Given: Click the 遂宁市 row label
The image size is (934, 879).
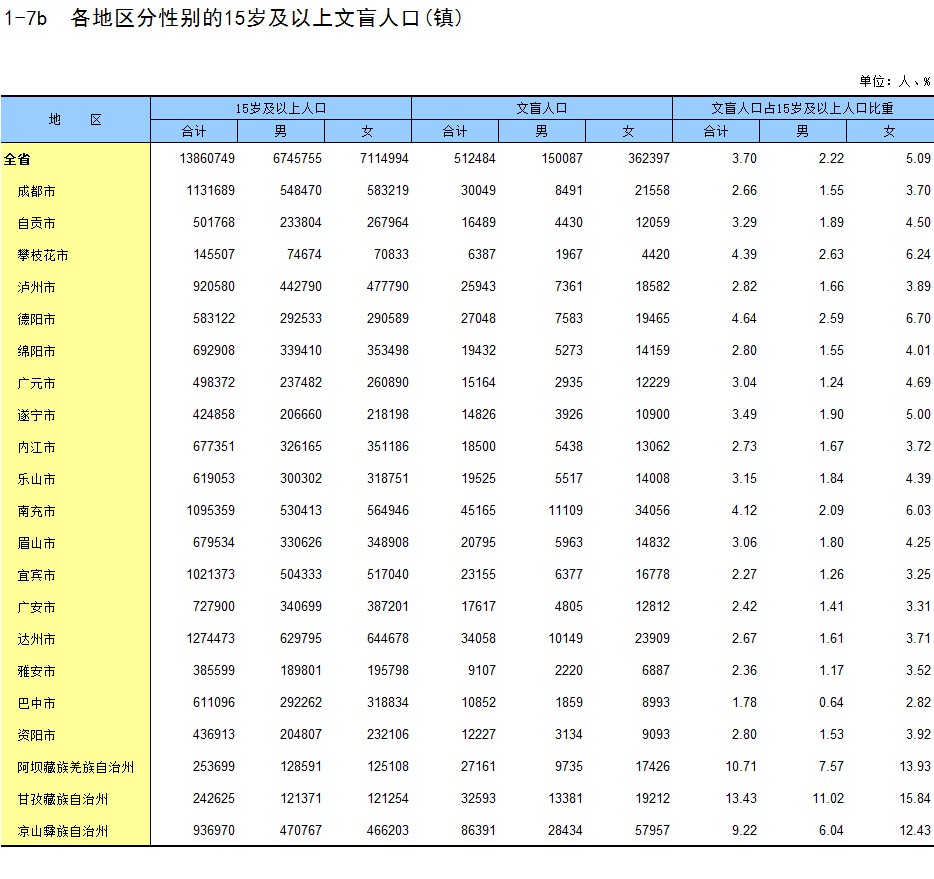Looking at the screenshot, I should [36, 415].
